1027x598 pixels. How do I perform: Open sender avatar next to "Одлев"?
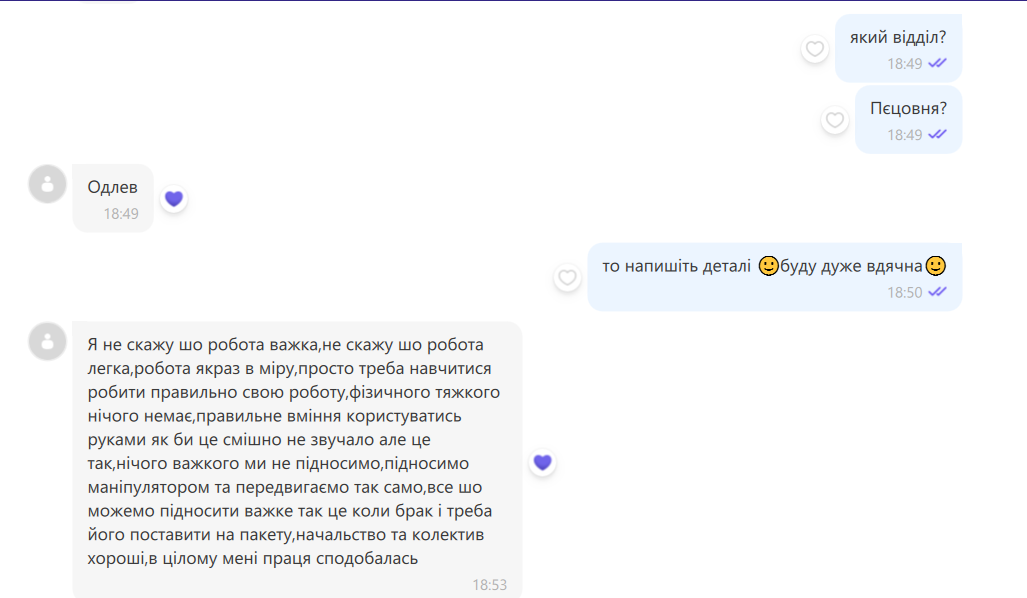[47, 184]
